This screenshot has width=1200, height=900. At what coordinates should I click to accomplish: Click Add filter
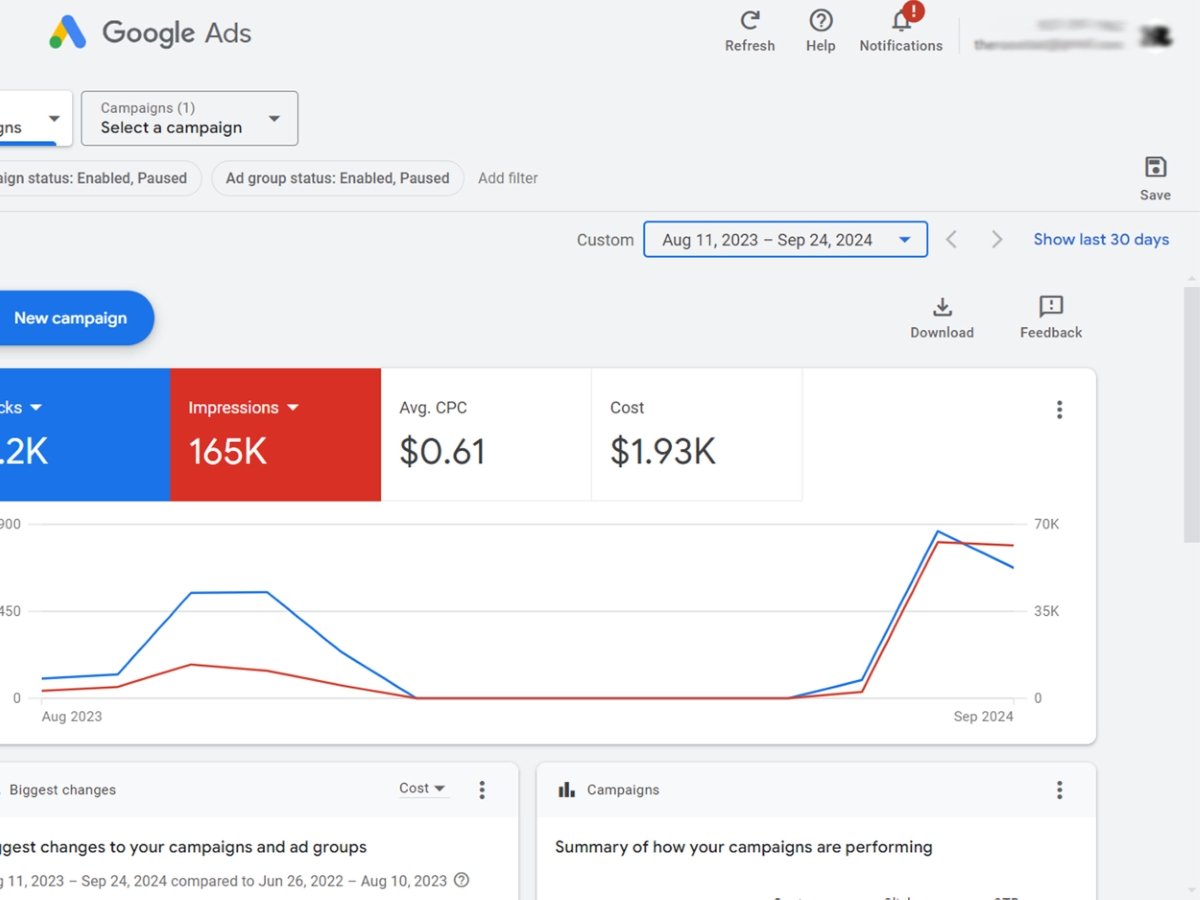(508, 178)
